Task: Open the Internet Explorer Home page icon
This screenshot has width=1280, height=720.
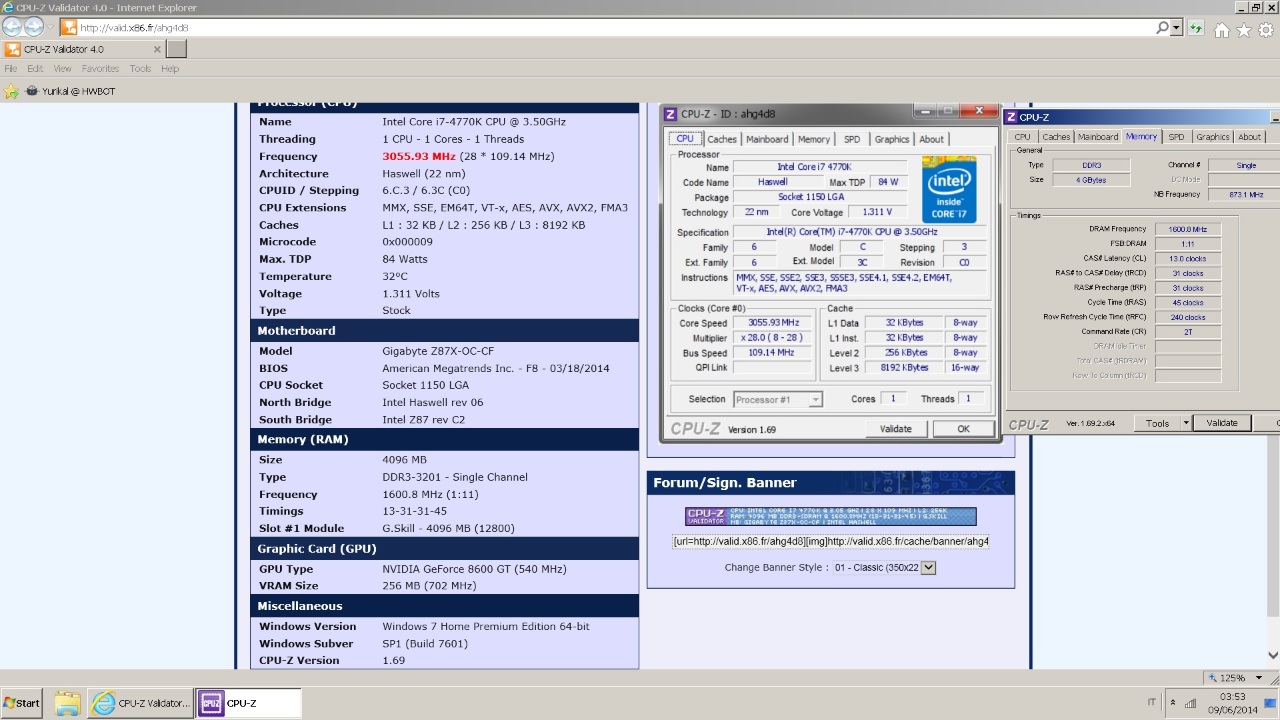Action: click(1222, 30)
